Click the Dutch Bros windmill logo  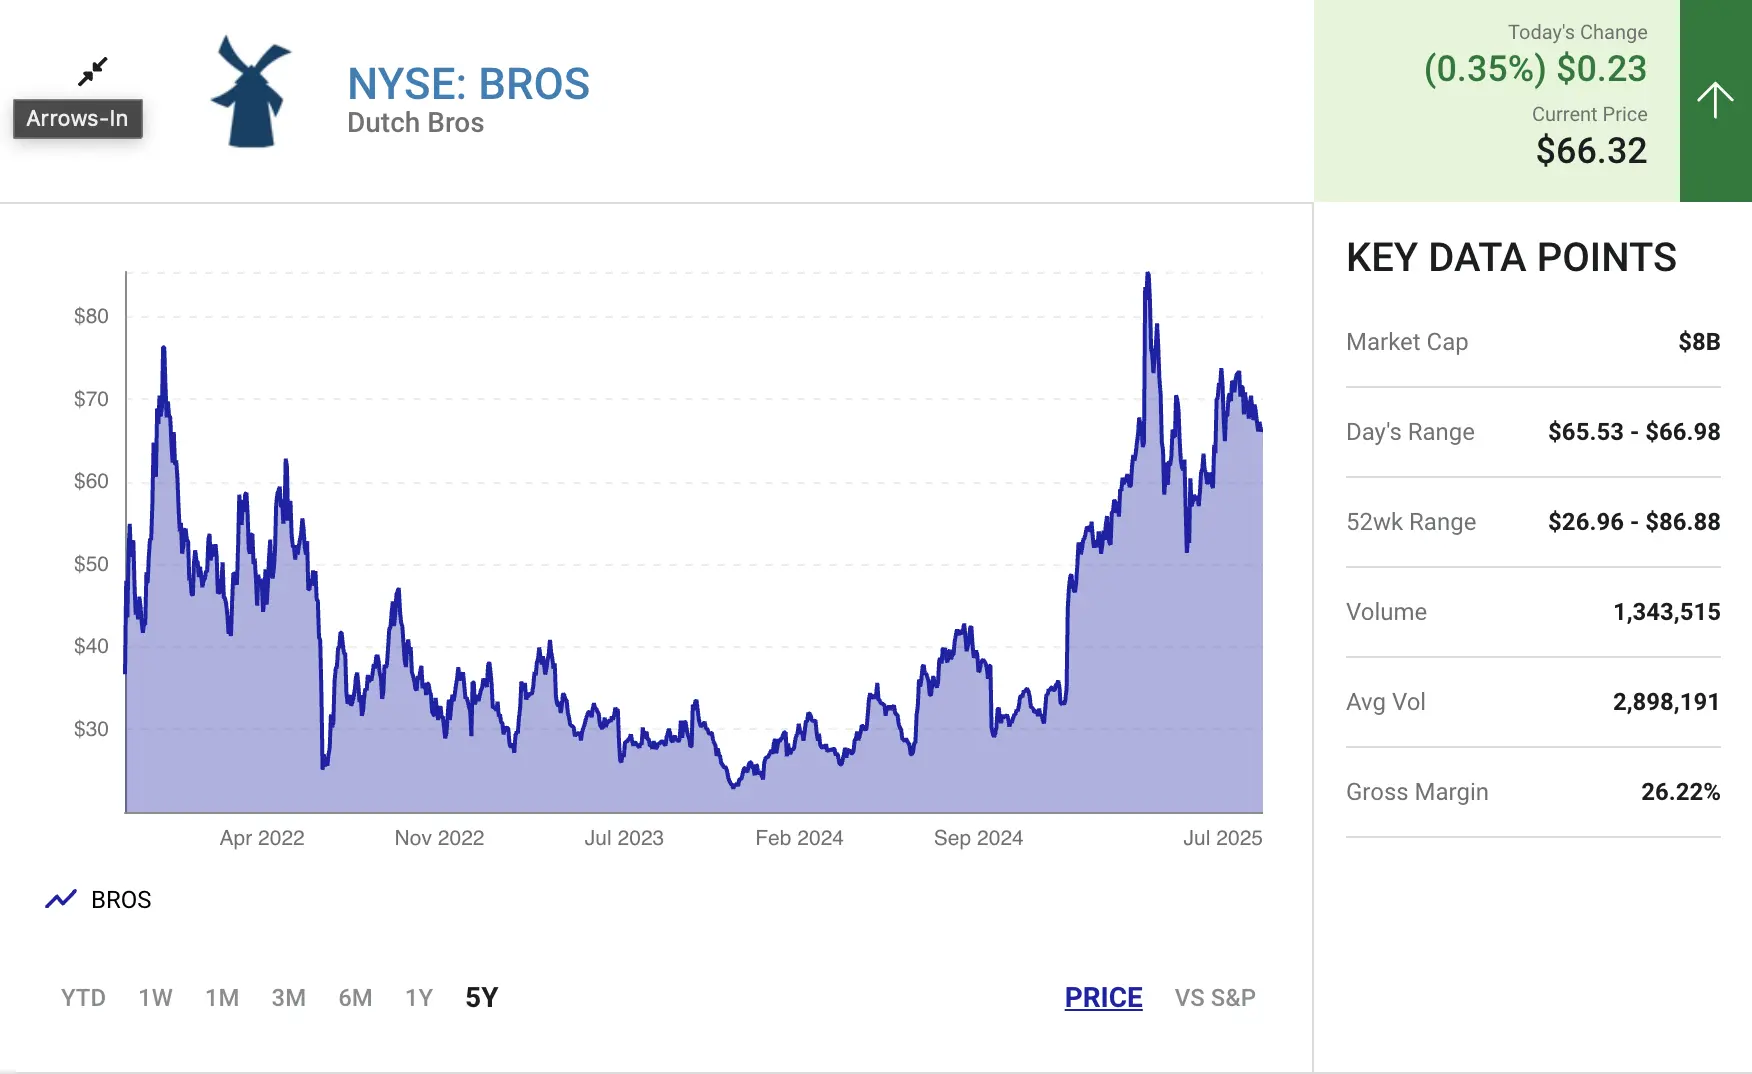(250, 93)
